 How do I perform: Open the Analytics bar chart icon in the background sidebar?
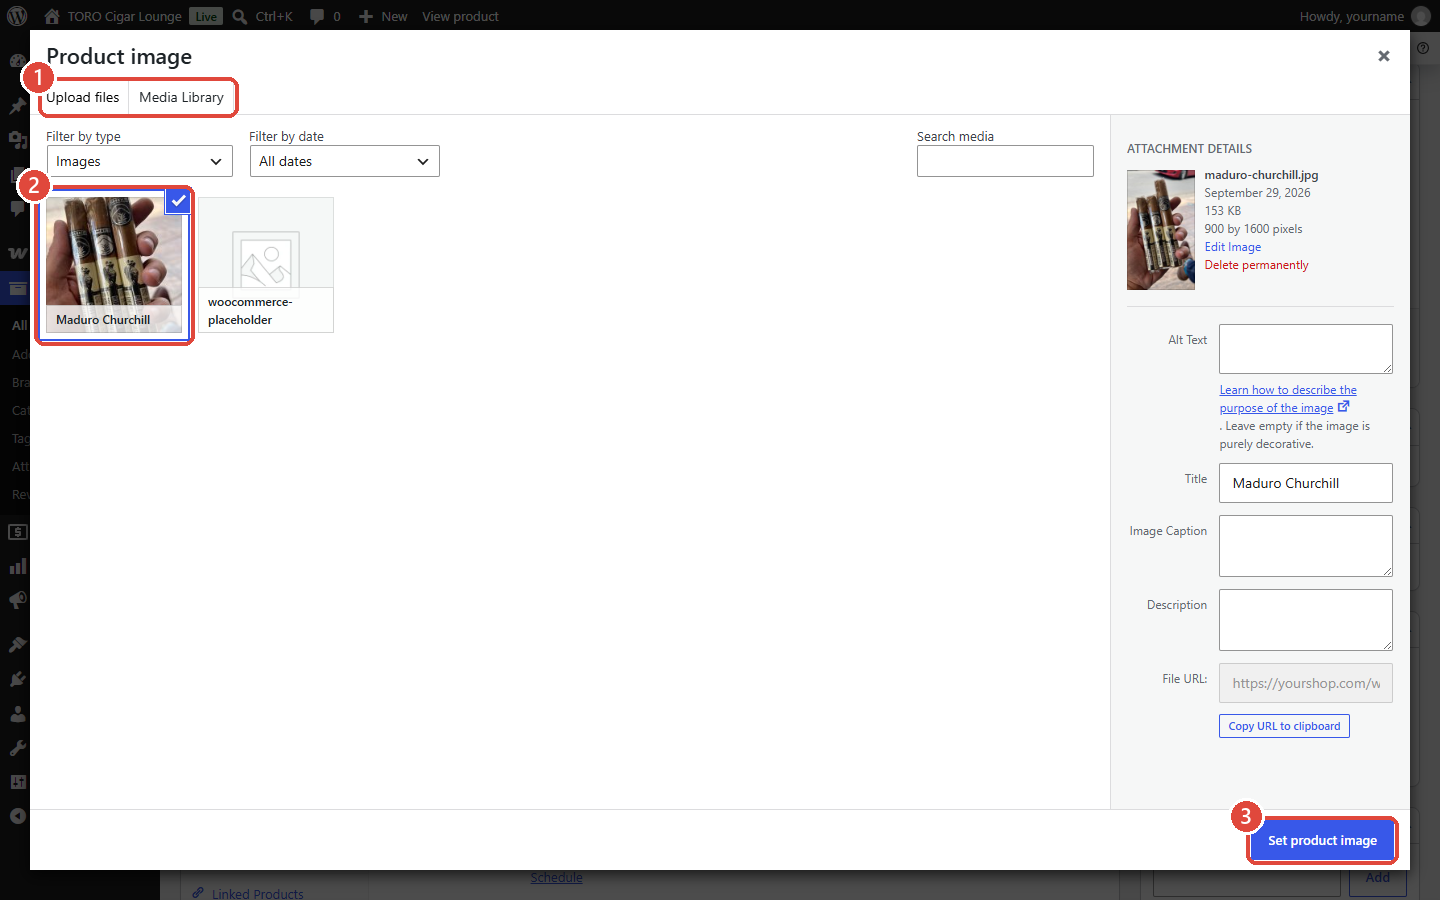(x=17, y=566)
